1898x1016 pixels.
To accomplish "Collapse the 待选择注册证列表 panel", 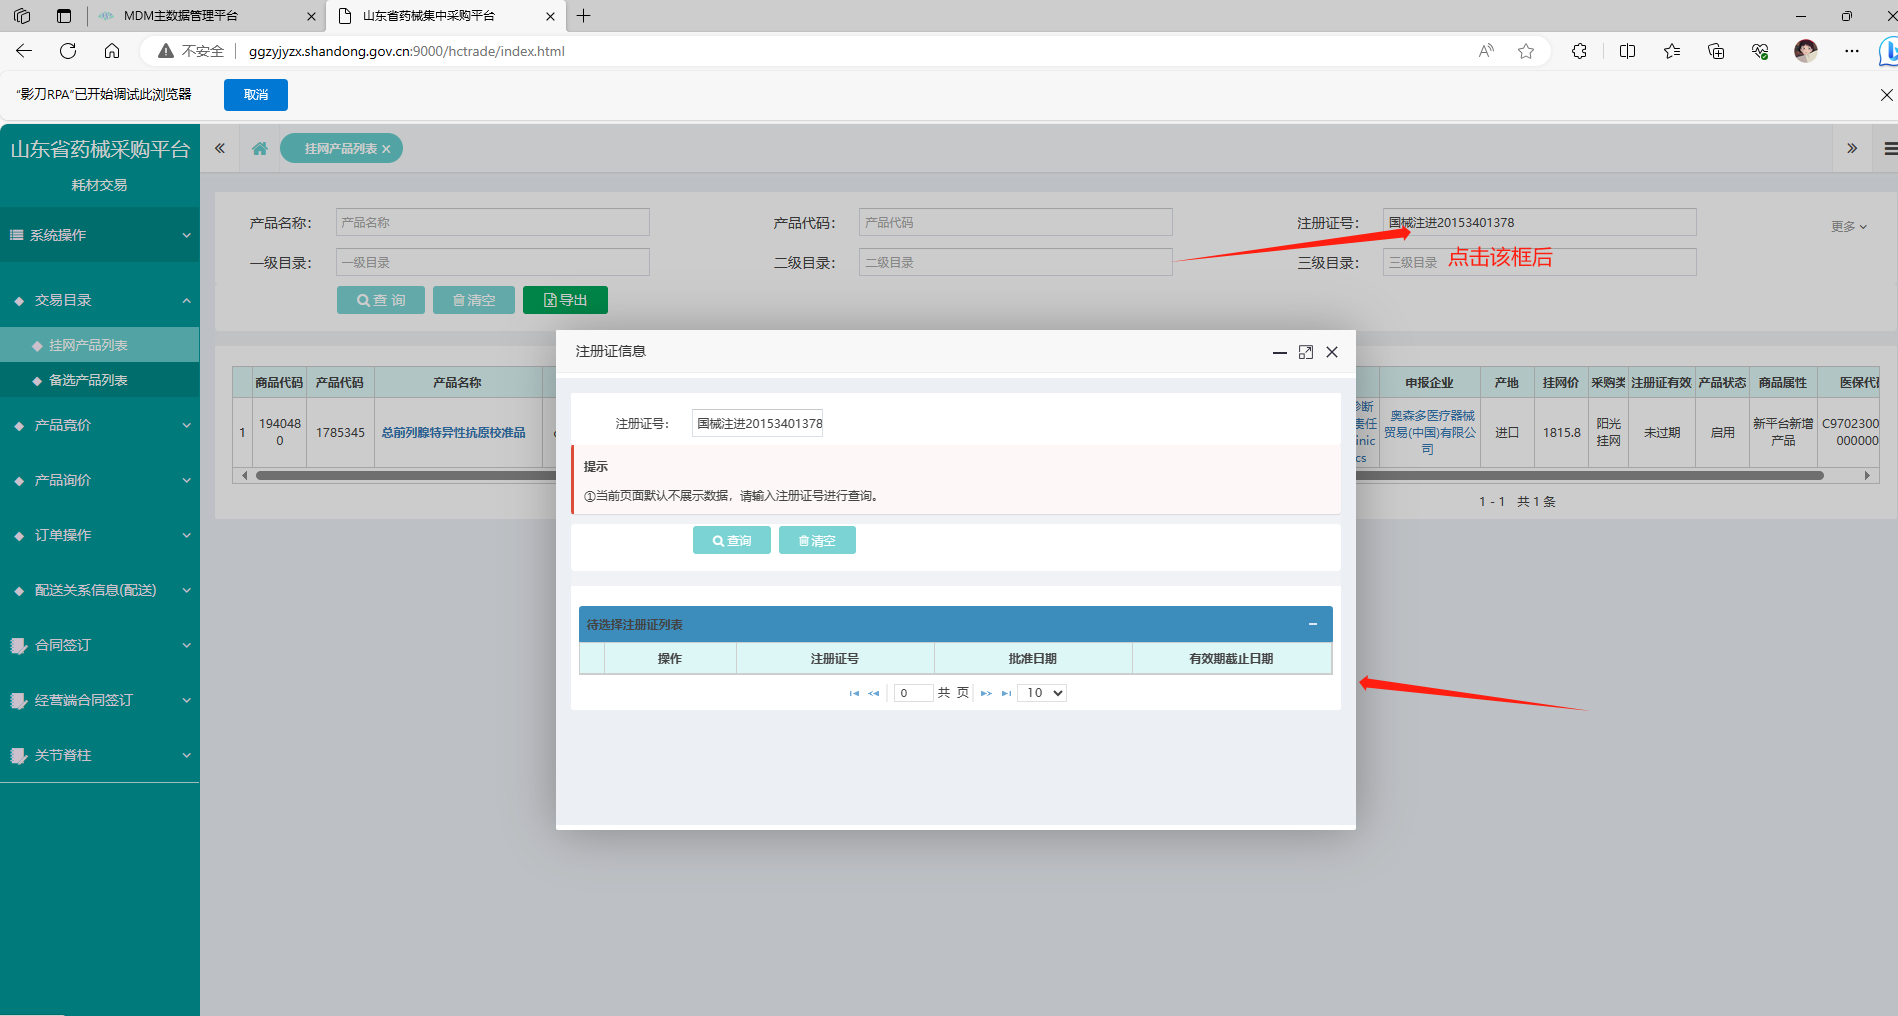I will pyautogui.click(x=1313, y=624).
